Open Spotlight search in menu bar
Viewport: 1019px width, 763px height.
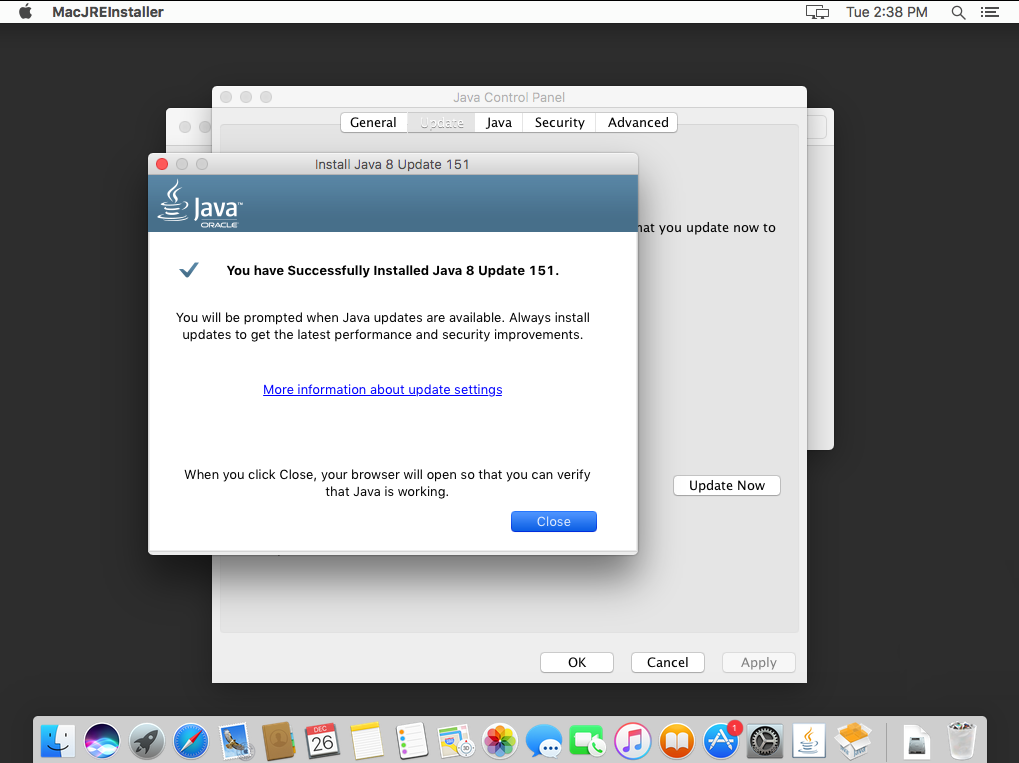[958, 12]
